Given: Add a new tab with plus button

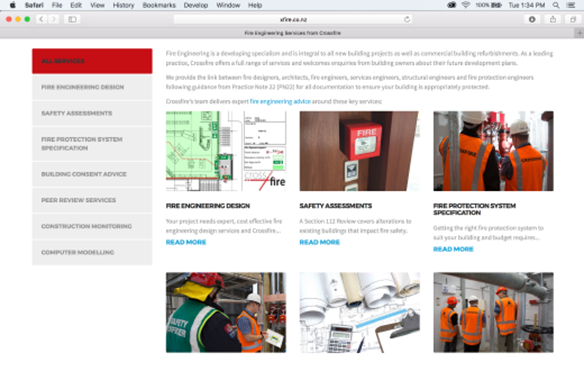Looking at the screenshot, I should [579, 33].
